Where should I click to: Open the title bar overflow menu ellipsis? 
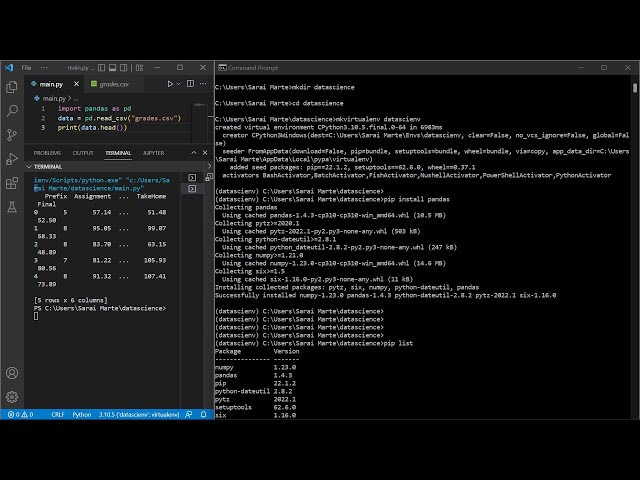pos(44,68)
